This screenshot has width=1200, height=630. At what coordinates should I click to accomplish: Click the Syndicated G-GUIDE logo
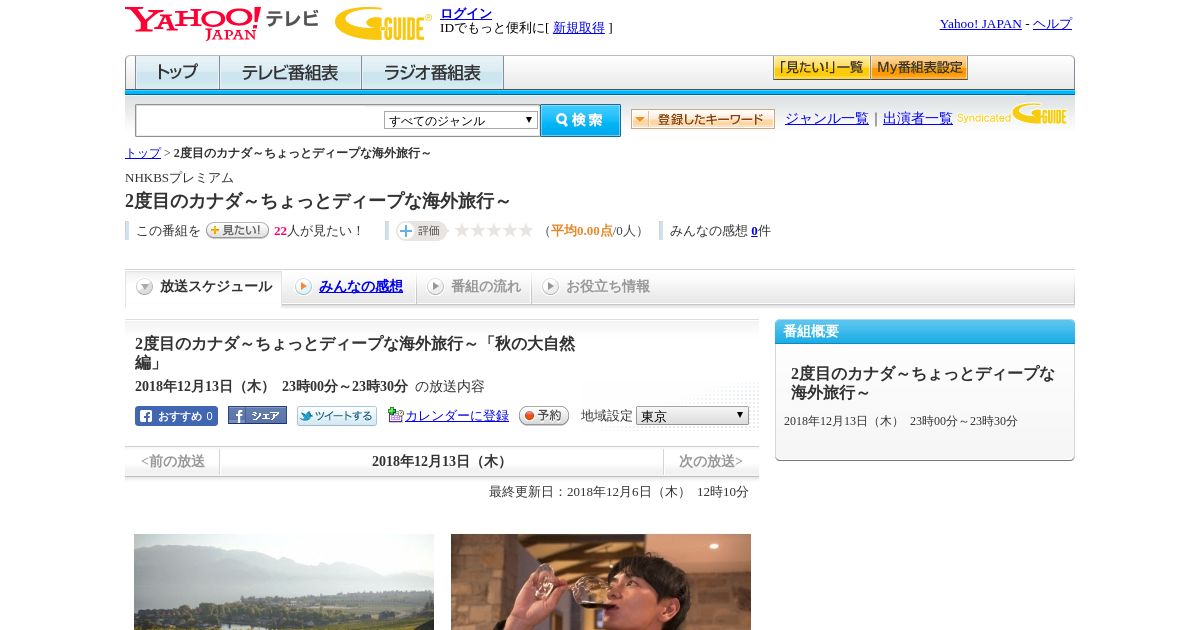coord(1011,115)
